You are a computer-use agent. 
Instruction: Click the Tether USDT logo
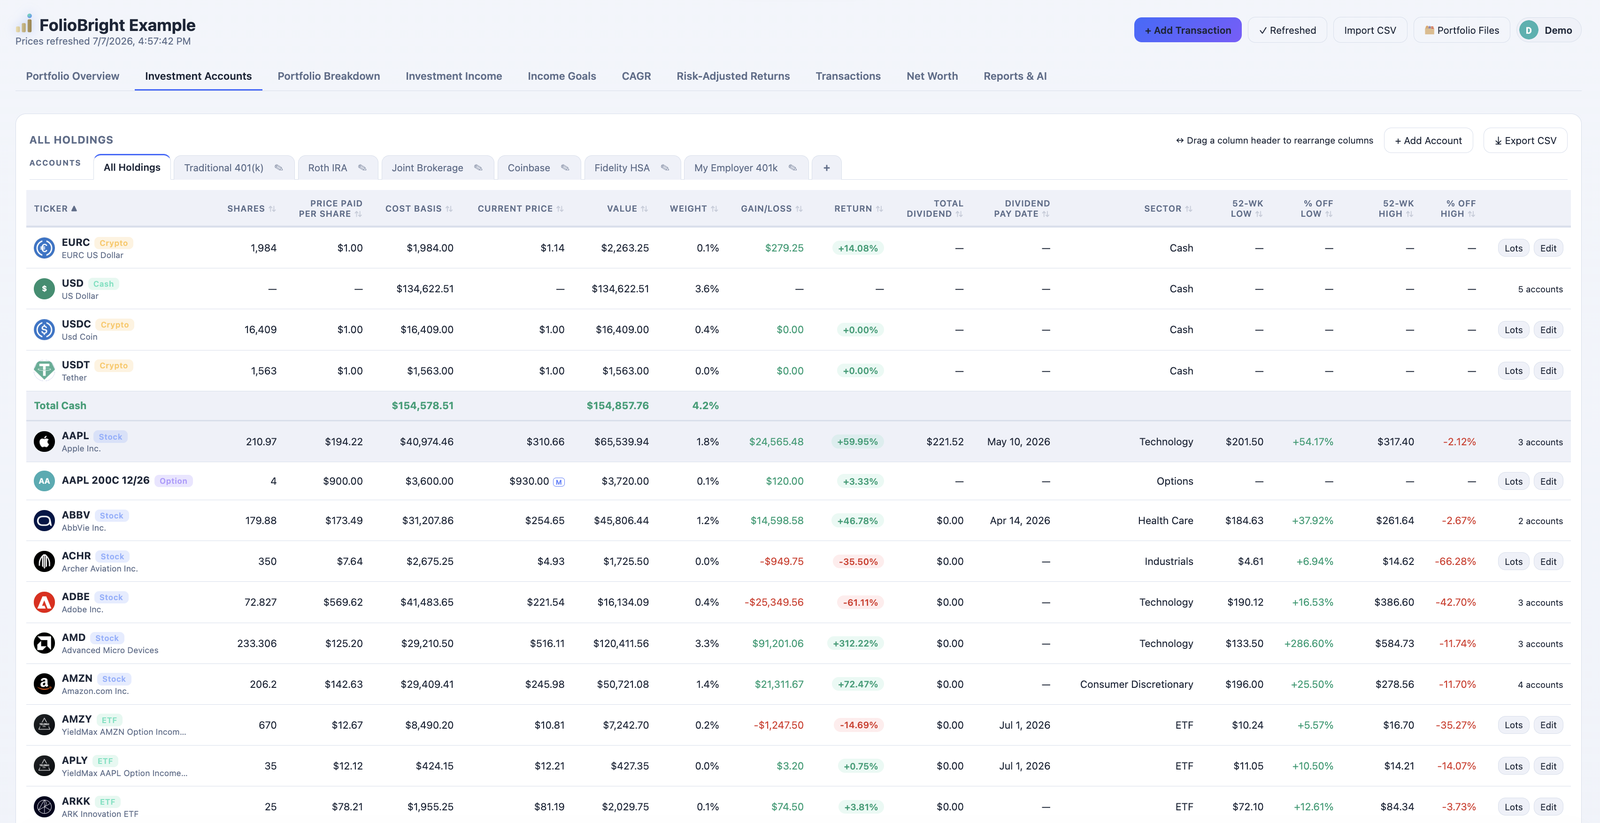click(44, 371)
